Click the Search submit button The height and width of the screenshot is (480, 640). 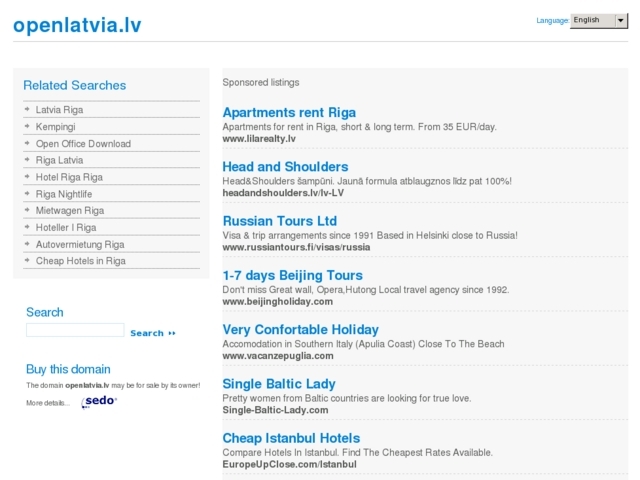tap(153, 333)
